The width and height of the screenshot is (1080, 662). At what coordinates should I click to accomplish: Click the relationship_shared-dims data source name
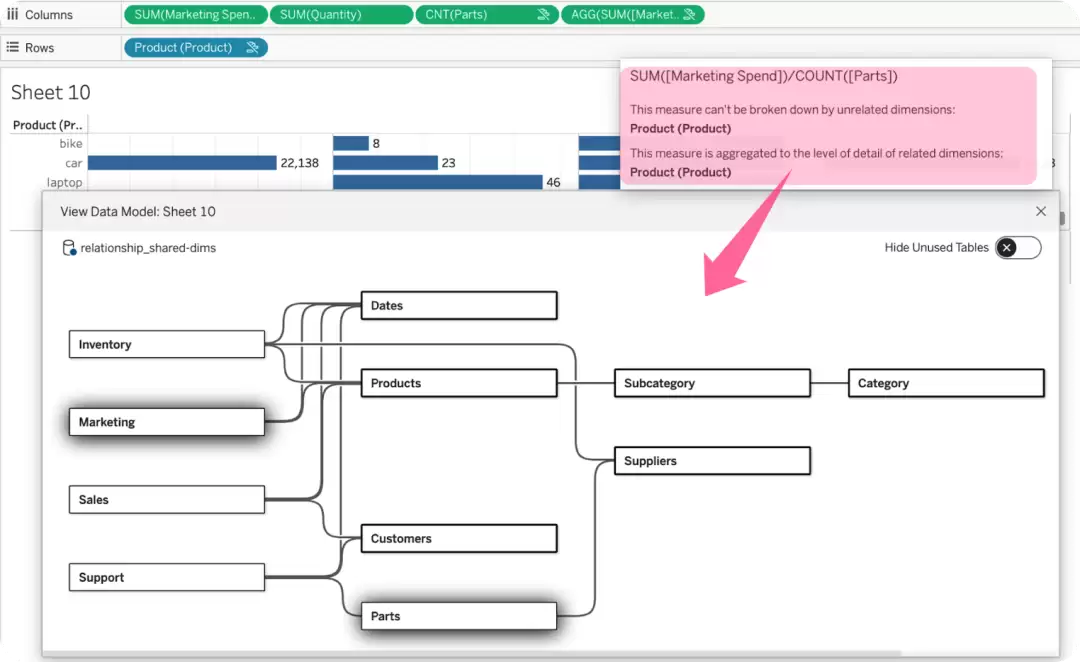(x=148, y=248)
